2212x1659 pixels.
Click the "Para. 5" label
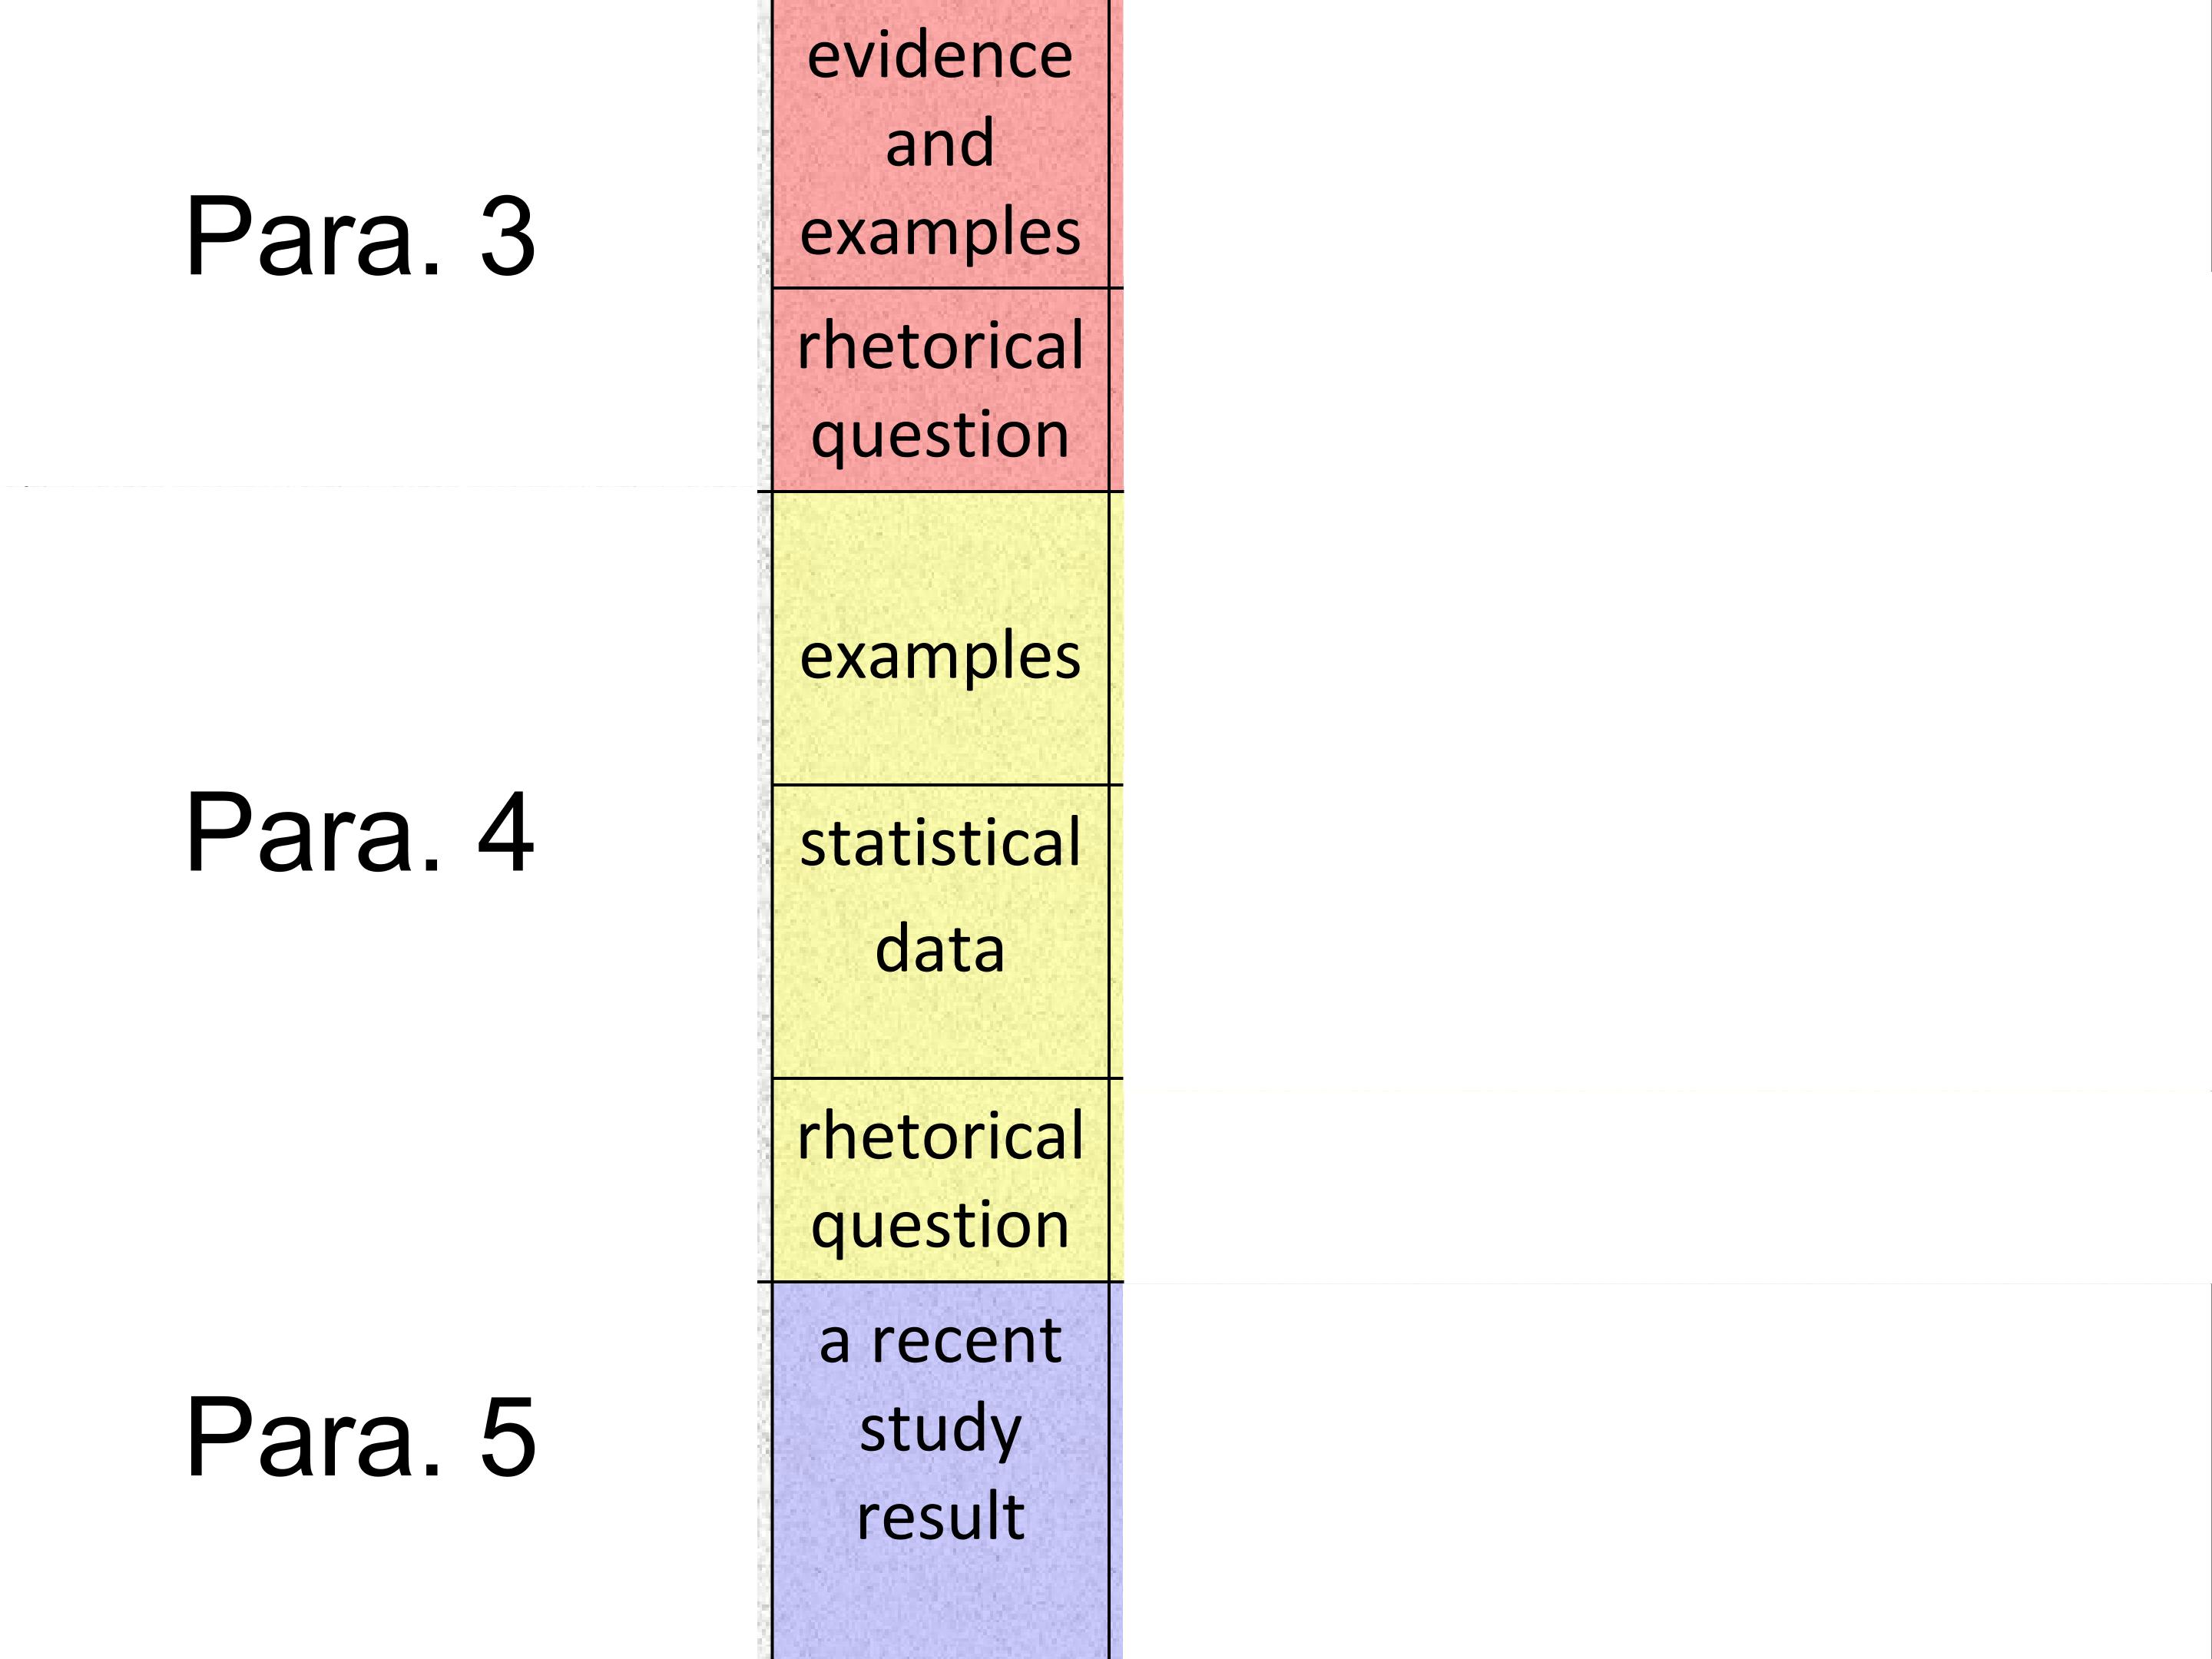[x=360, y=1437]
